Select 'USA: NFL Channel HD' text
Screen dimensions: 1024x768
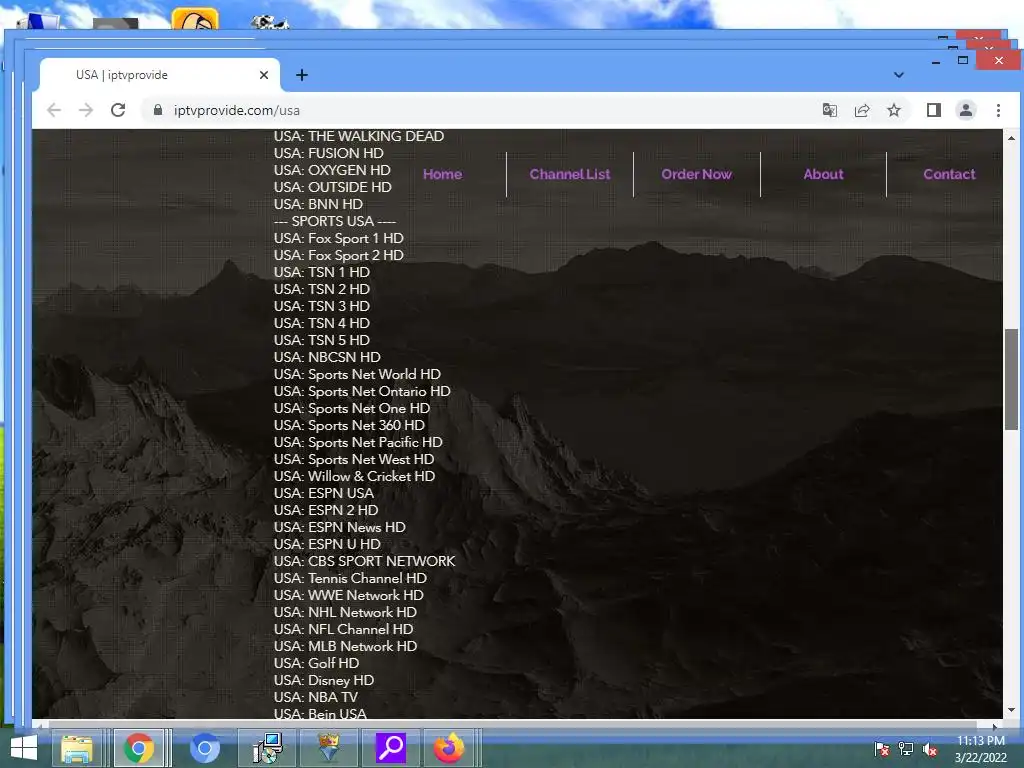click(344, 629)
